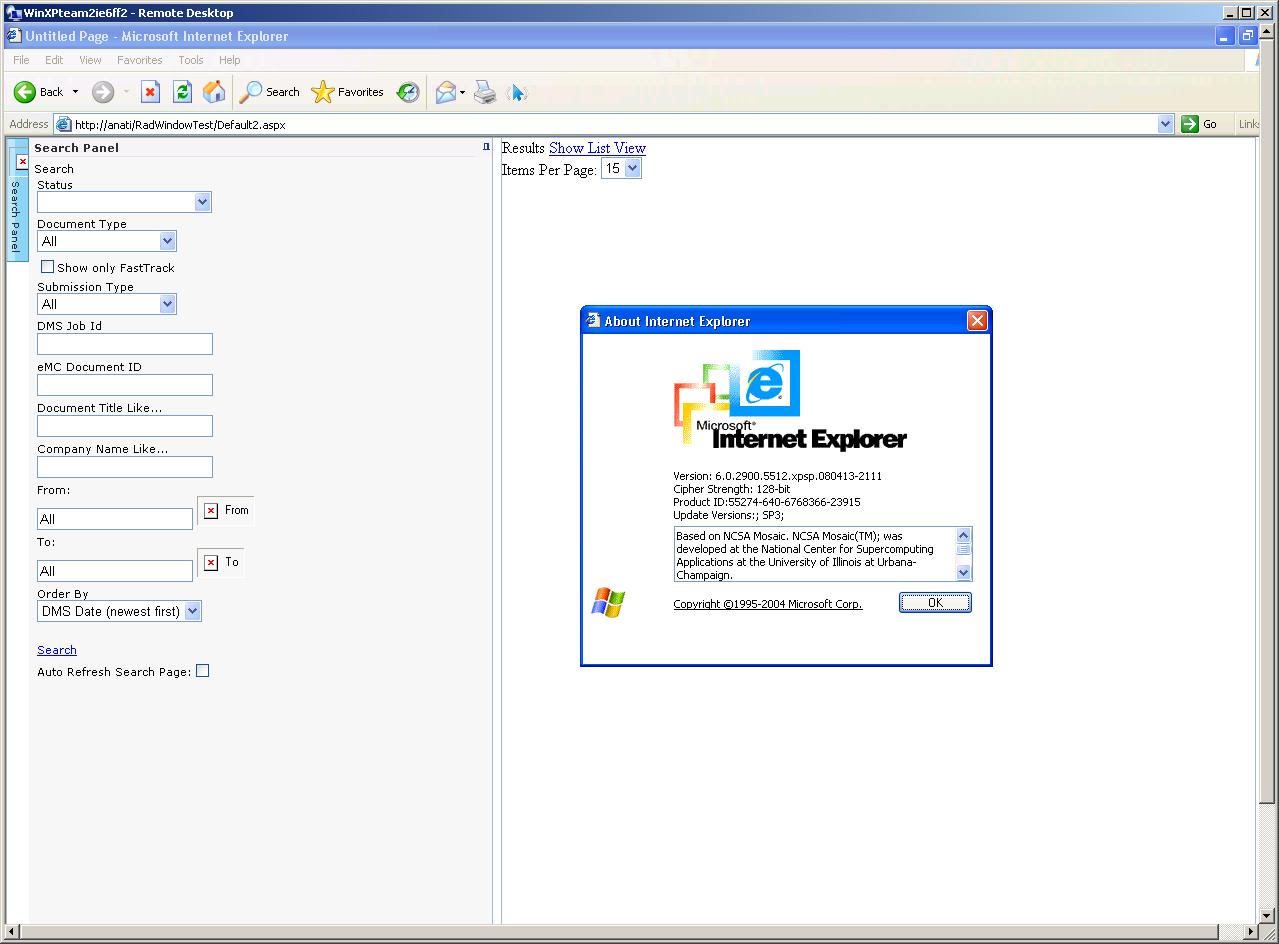
Task: Click Show List View link
Action: pos(597,148)
